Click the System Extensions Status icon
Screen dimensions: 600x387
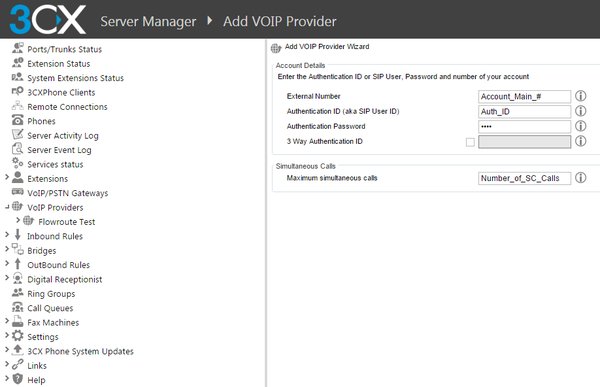[18, 77]
